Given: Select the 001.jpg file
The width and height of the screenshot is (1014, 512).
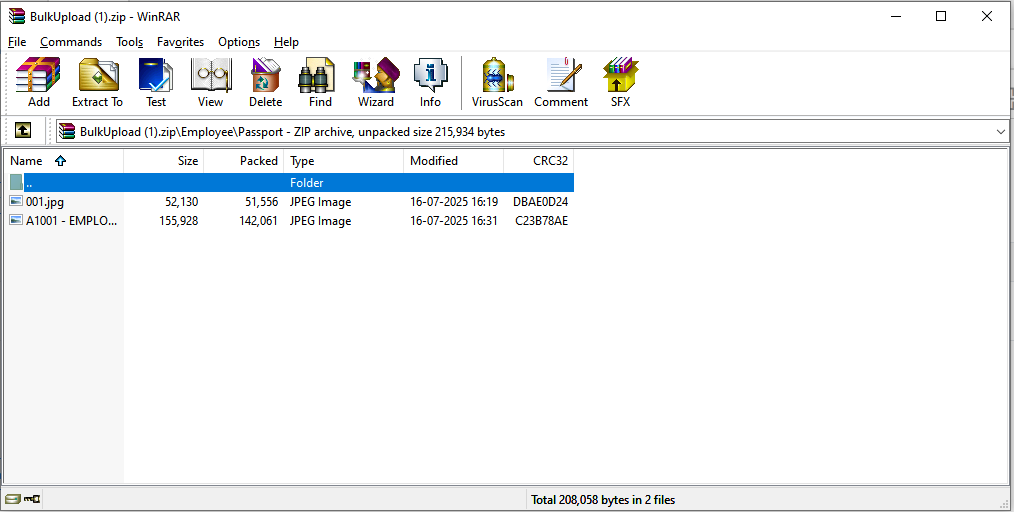Looking at the screenshot, I should tap(44, 202).
